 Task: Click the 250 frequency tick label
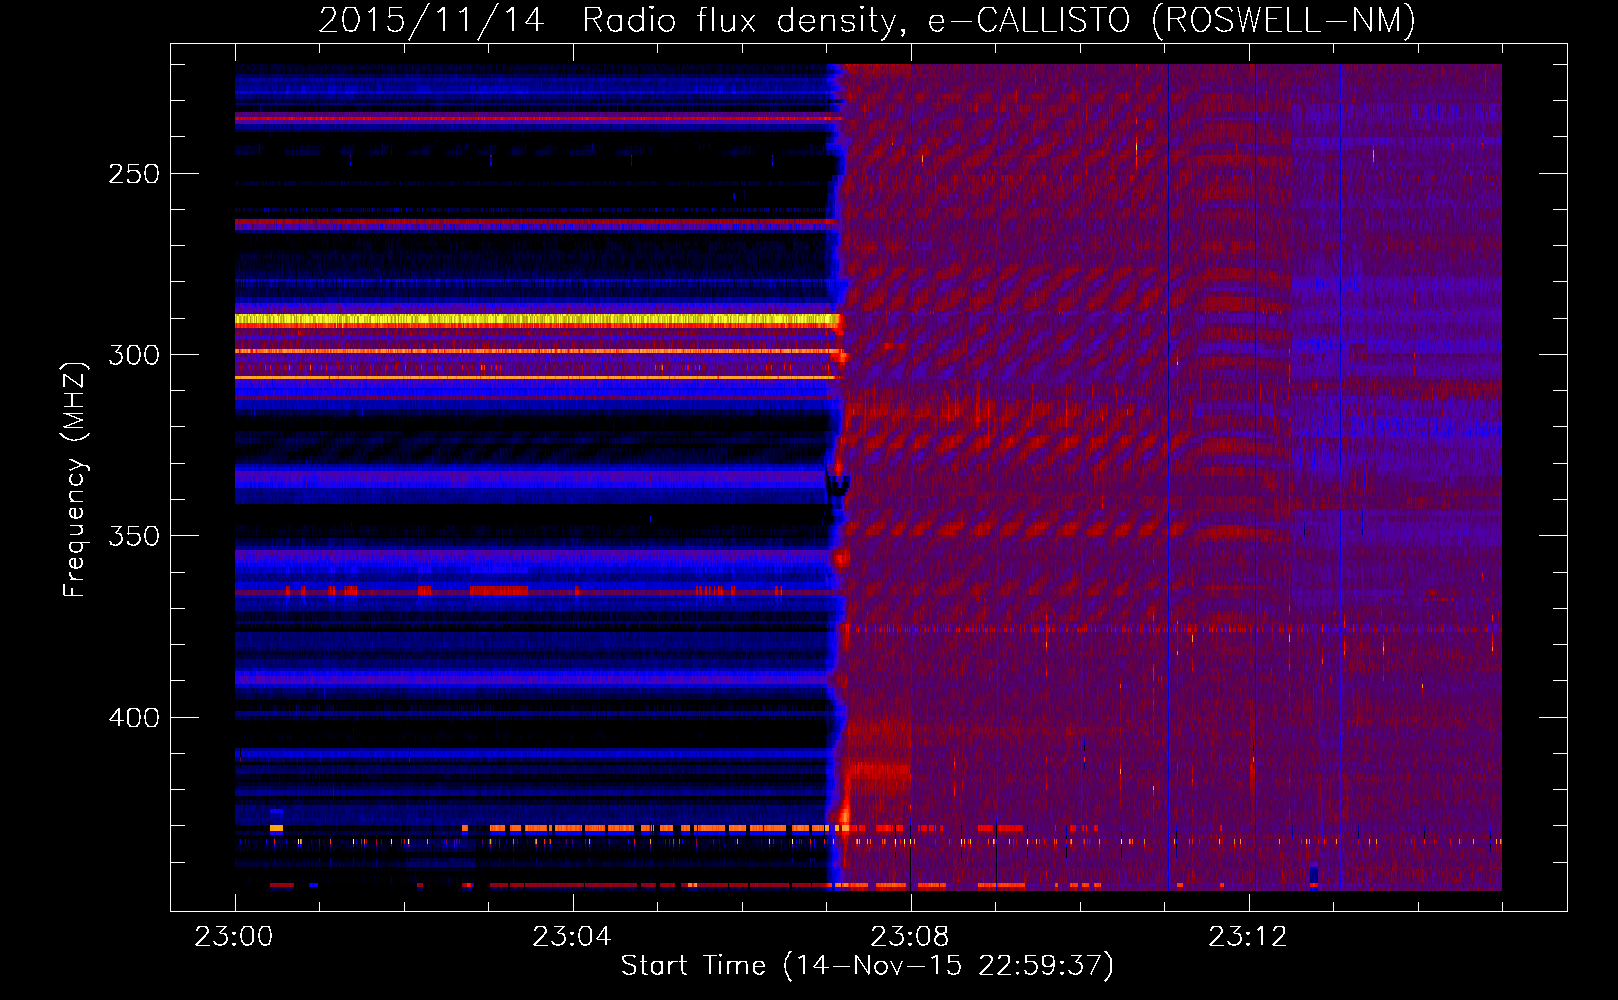(134, 174)
